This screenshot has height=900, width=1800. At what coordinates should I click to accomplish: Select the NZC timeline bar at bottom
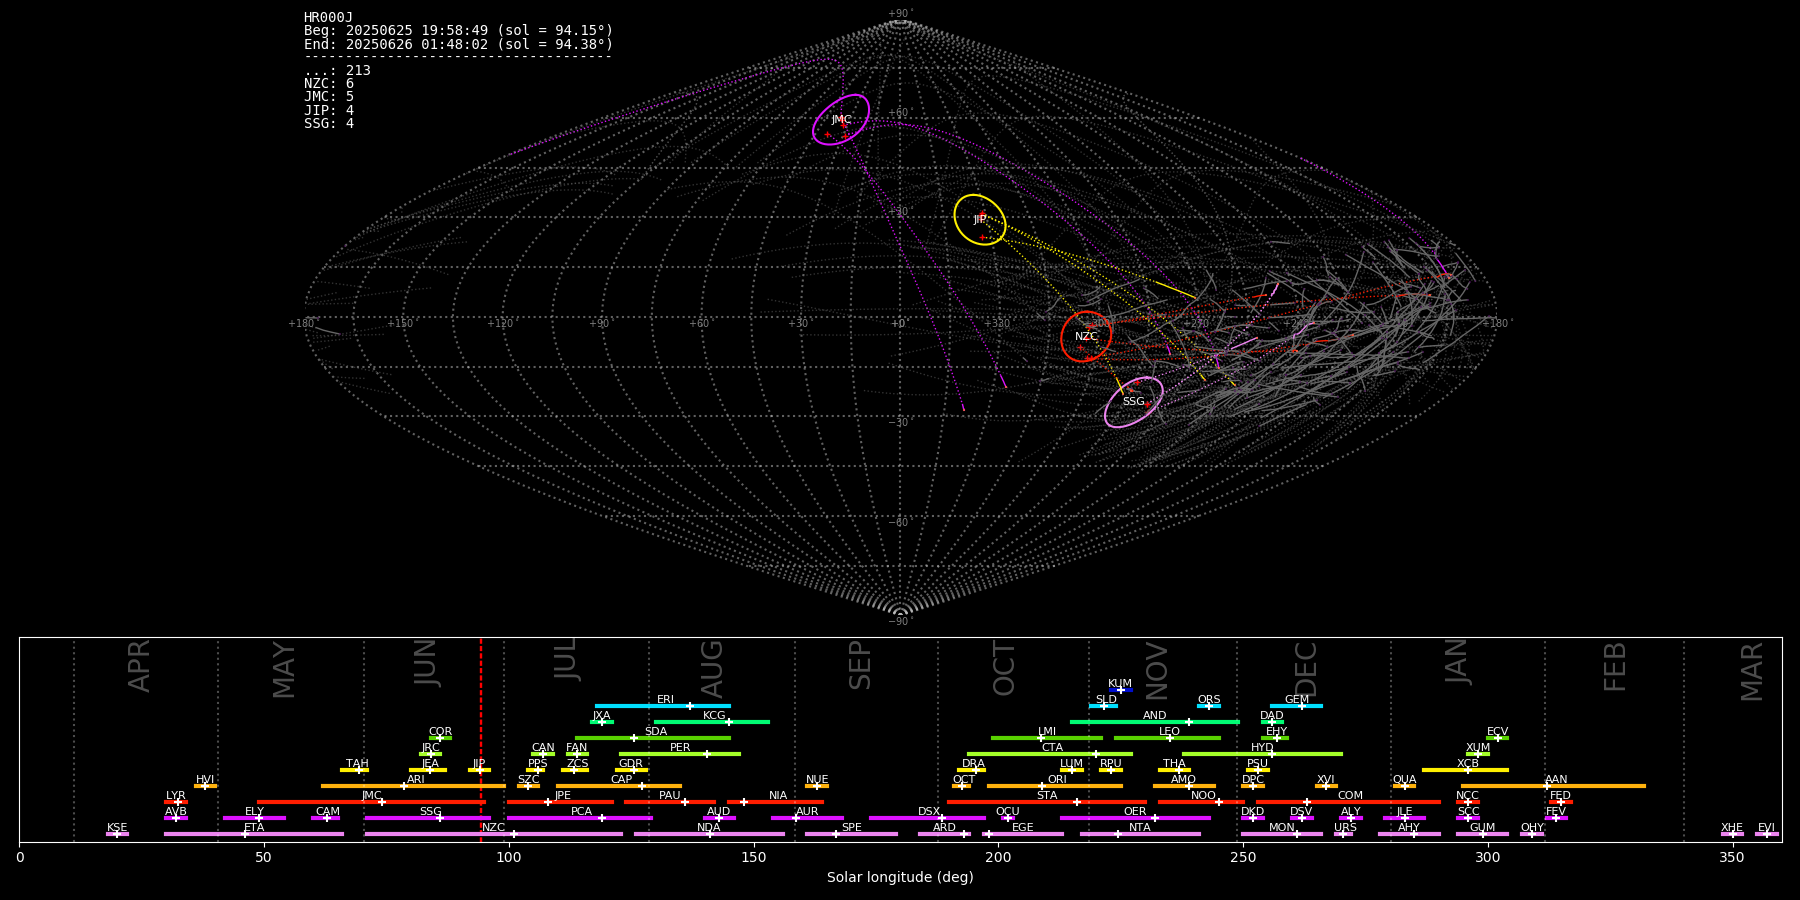[494, 834]
